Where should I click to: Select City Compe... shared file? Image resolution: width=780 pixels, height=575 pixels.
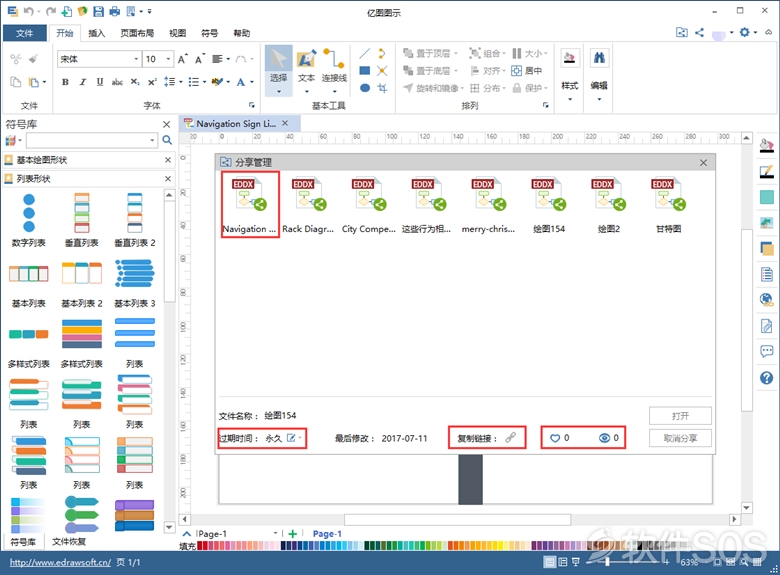pyautogui.click(x=369, y=205)
